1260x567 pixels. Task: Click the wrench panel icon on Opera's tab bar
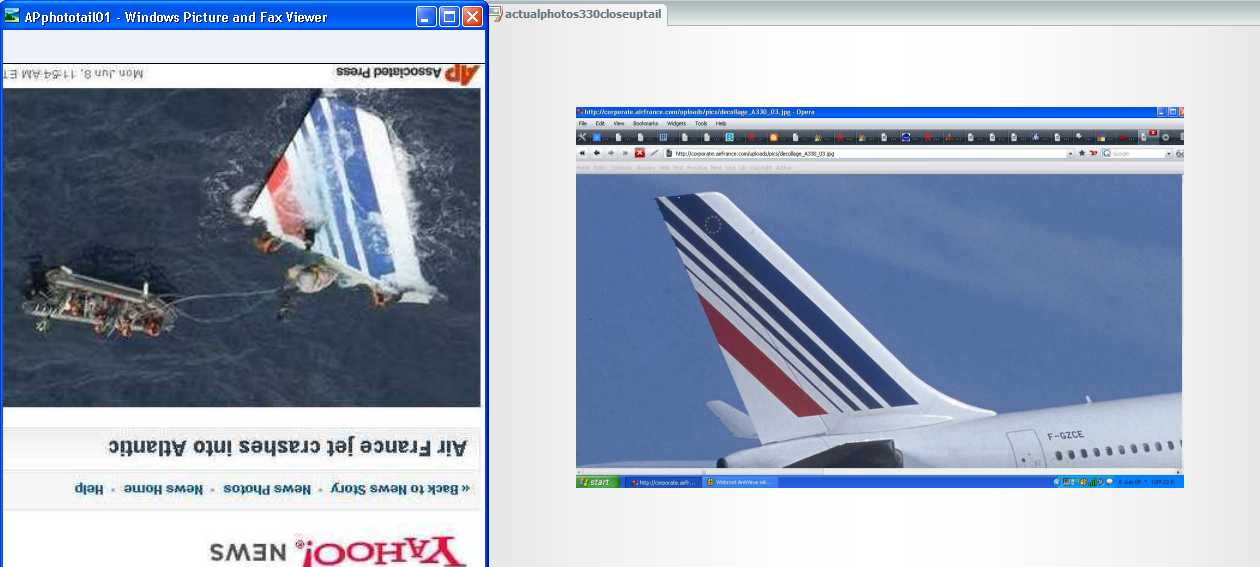[x=581, y=137]
